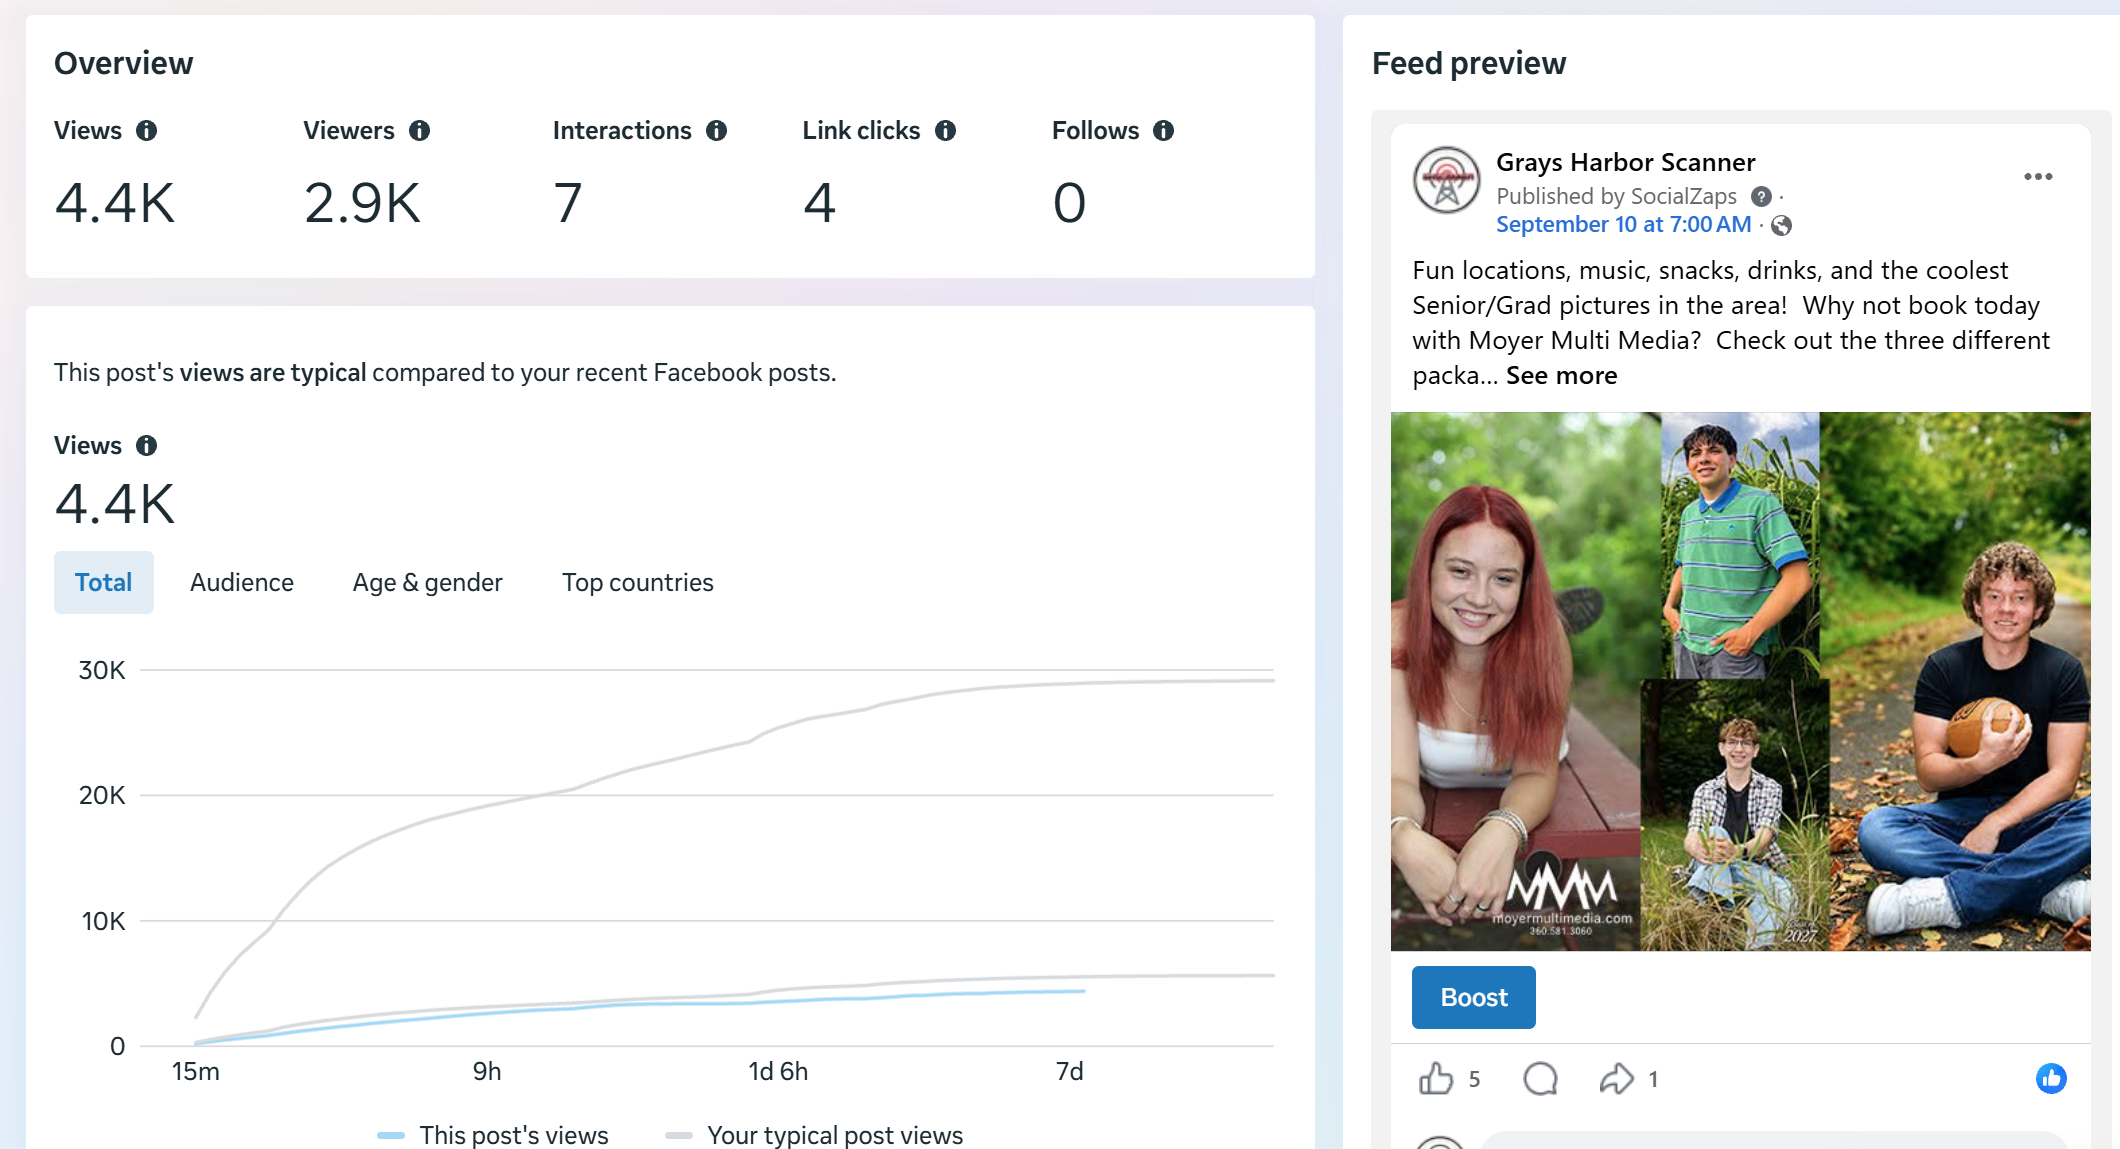Toggle the This post's views legend item
Screen dimensions: 2120x1149
pos(493,1135)
